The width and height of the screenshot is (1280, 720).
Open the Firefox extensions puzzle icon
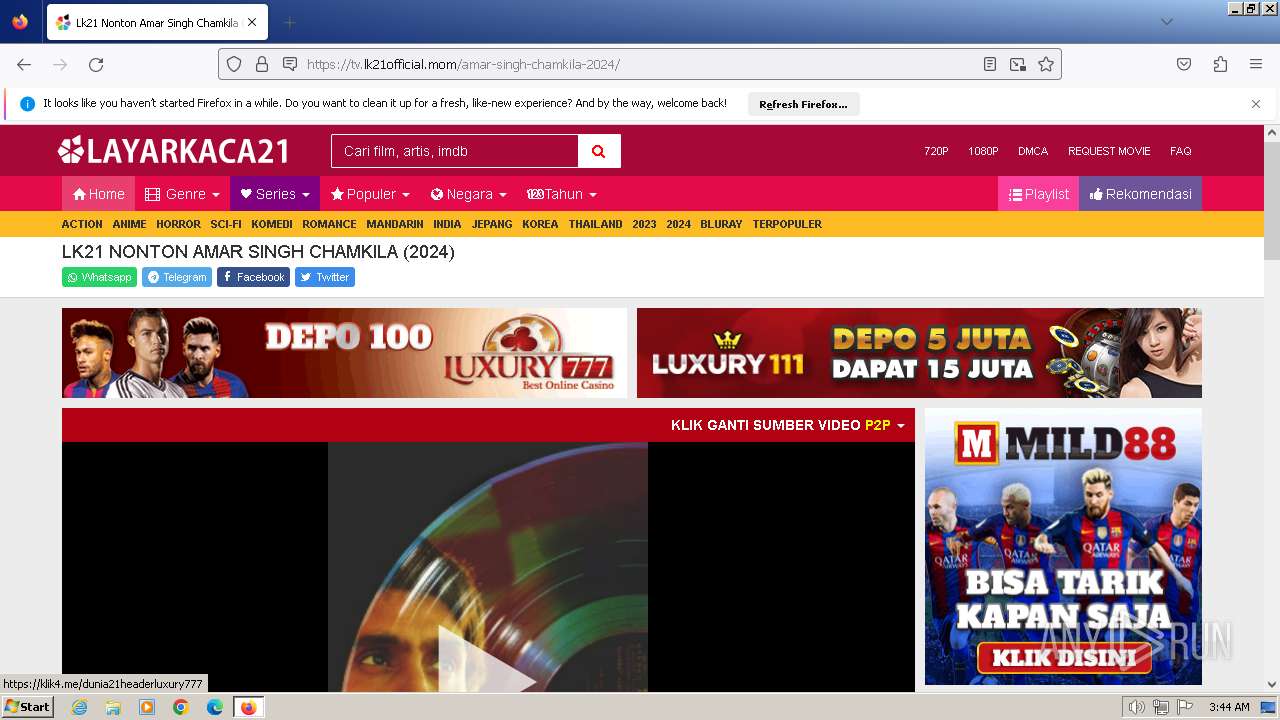click(x=1220, y=64)
